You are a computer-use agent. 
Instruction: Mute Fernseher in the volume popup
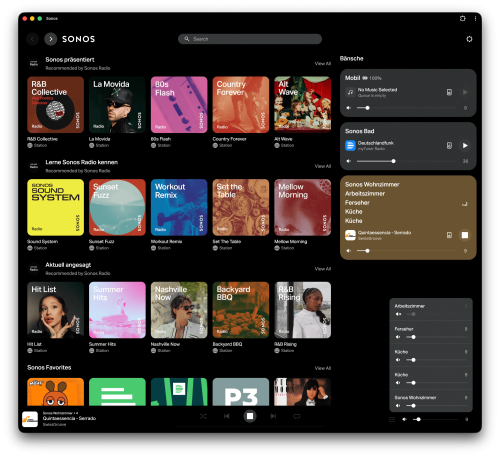[398, 337]
